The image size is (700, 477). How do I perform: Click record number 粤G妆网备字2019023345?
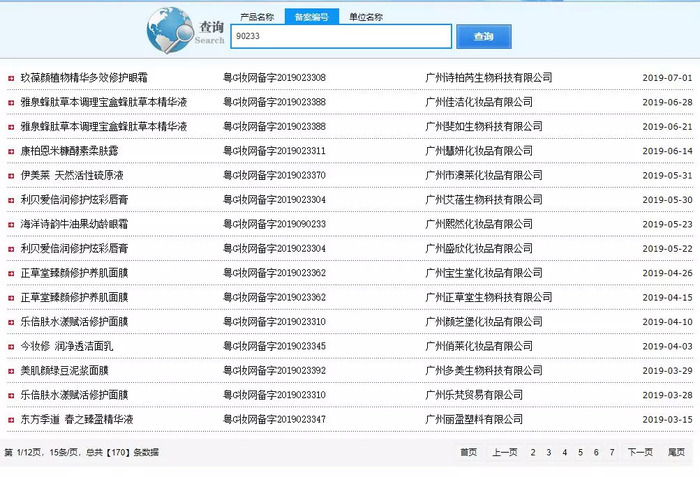pyautogui.click(x=275, y=346)
